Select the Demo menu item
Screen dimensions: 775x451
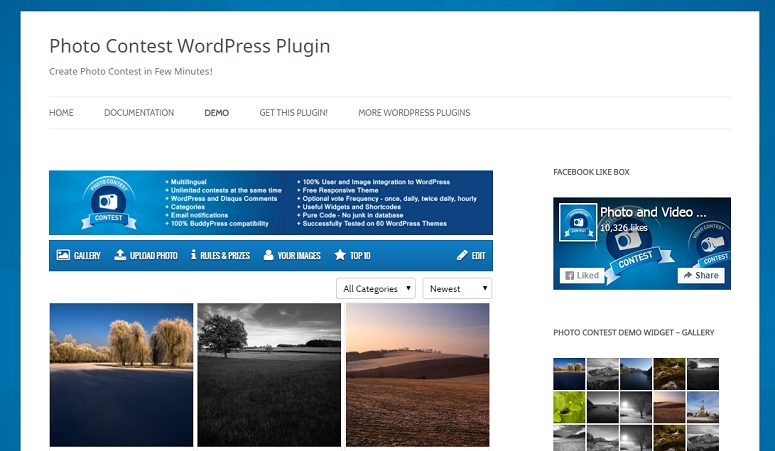click(x=216, y=113)
